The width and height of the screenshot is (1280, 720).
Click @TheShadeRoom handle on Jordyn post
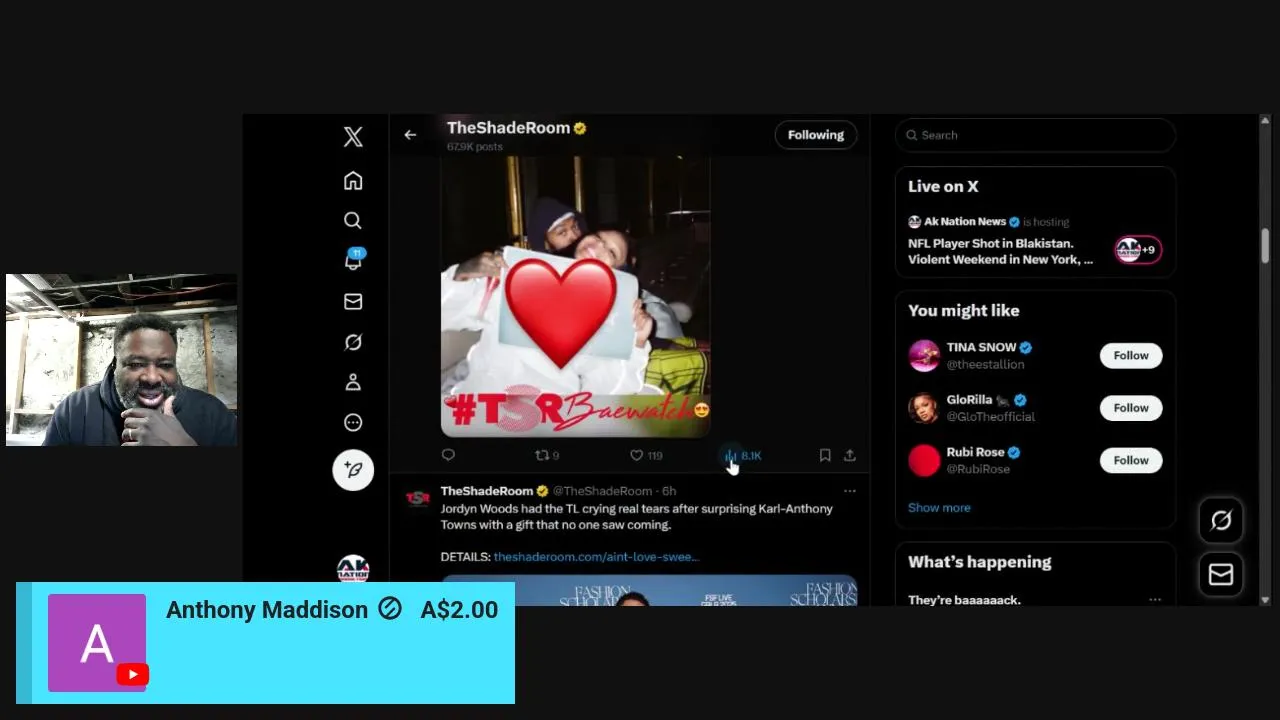tap(602, 491)
